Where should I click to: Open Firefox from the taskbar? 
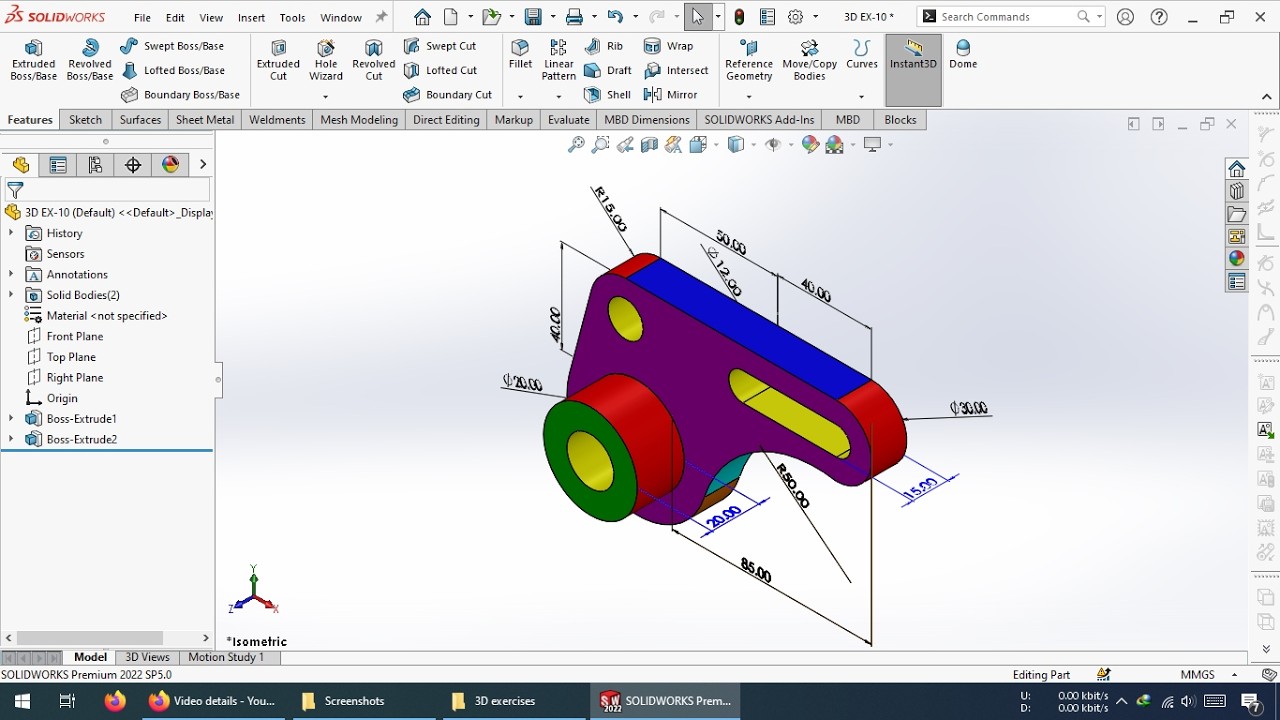click(x=115, y=701)
